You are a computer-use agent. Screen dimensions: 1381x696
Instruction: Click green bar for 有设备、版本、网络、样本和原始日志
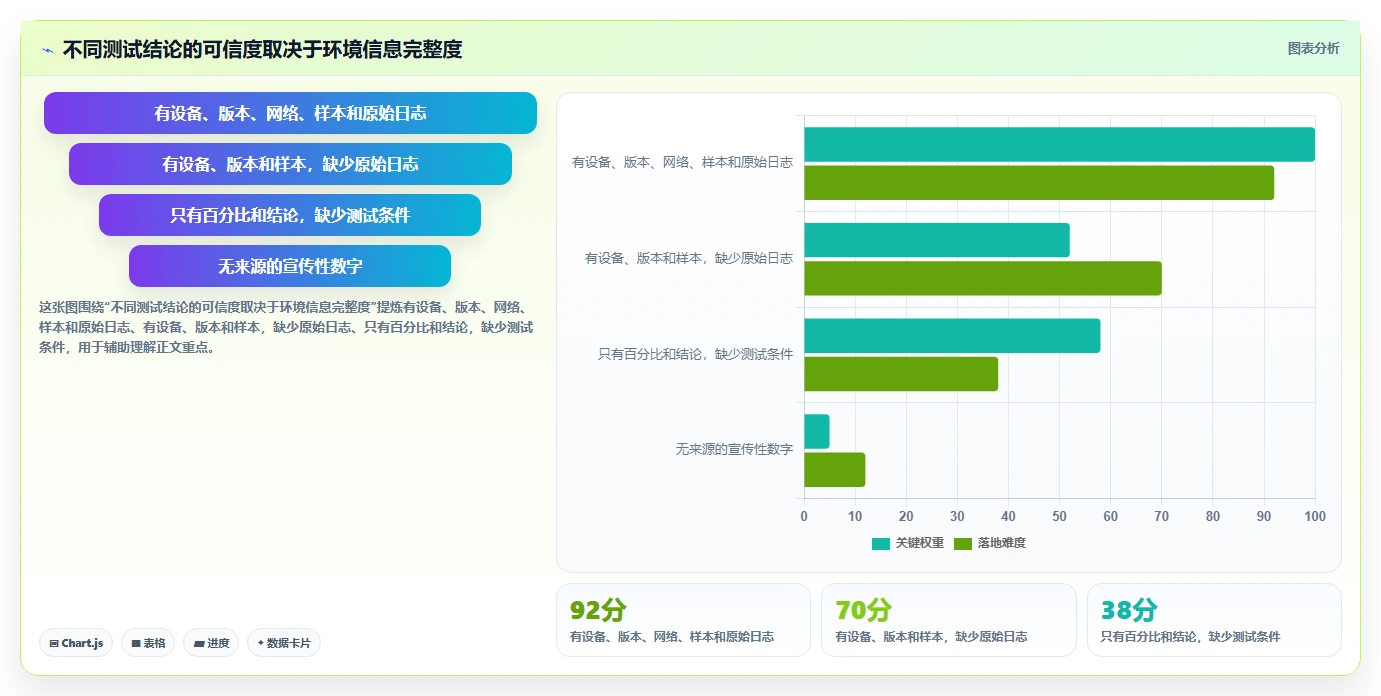point(1039,183)
